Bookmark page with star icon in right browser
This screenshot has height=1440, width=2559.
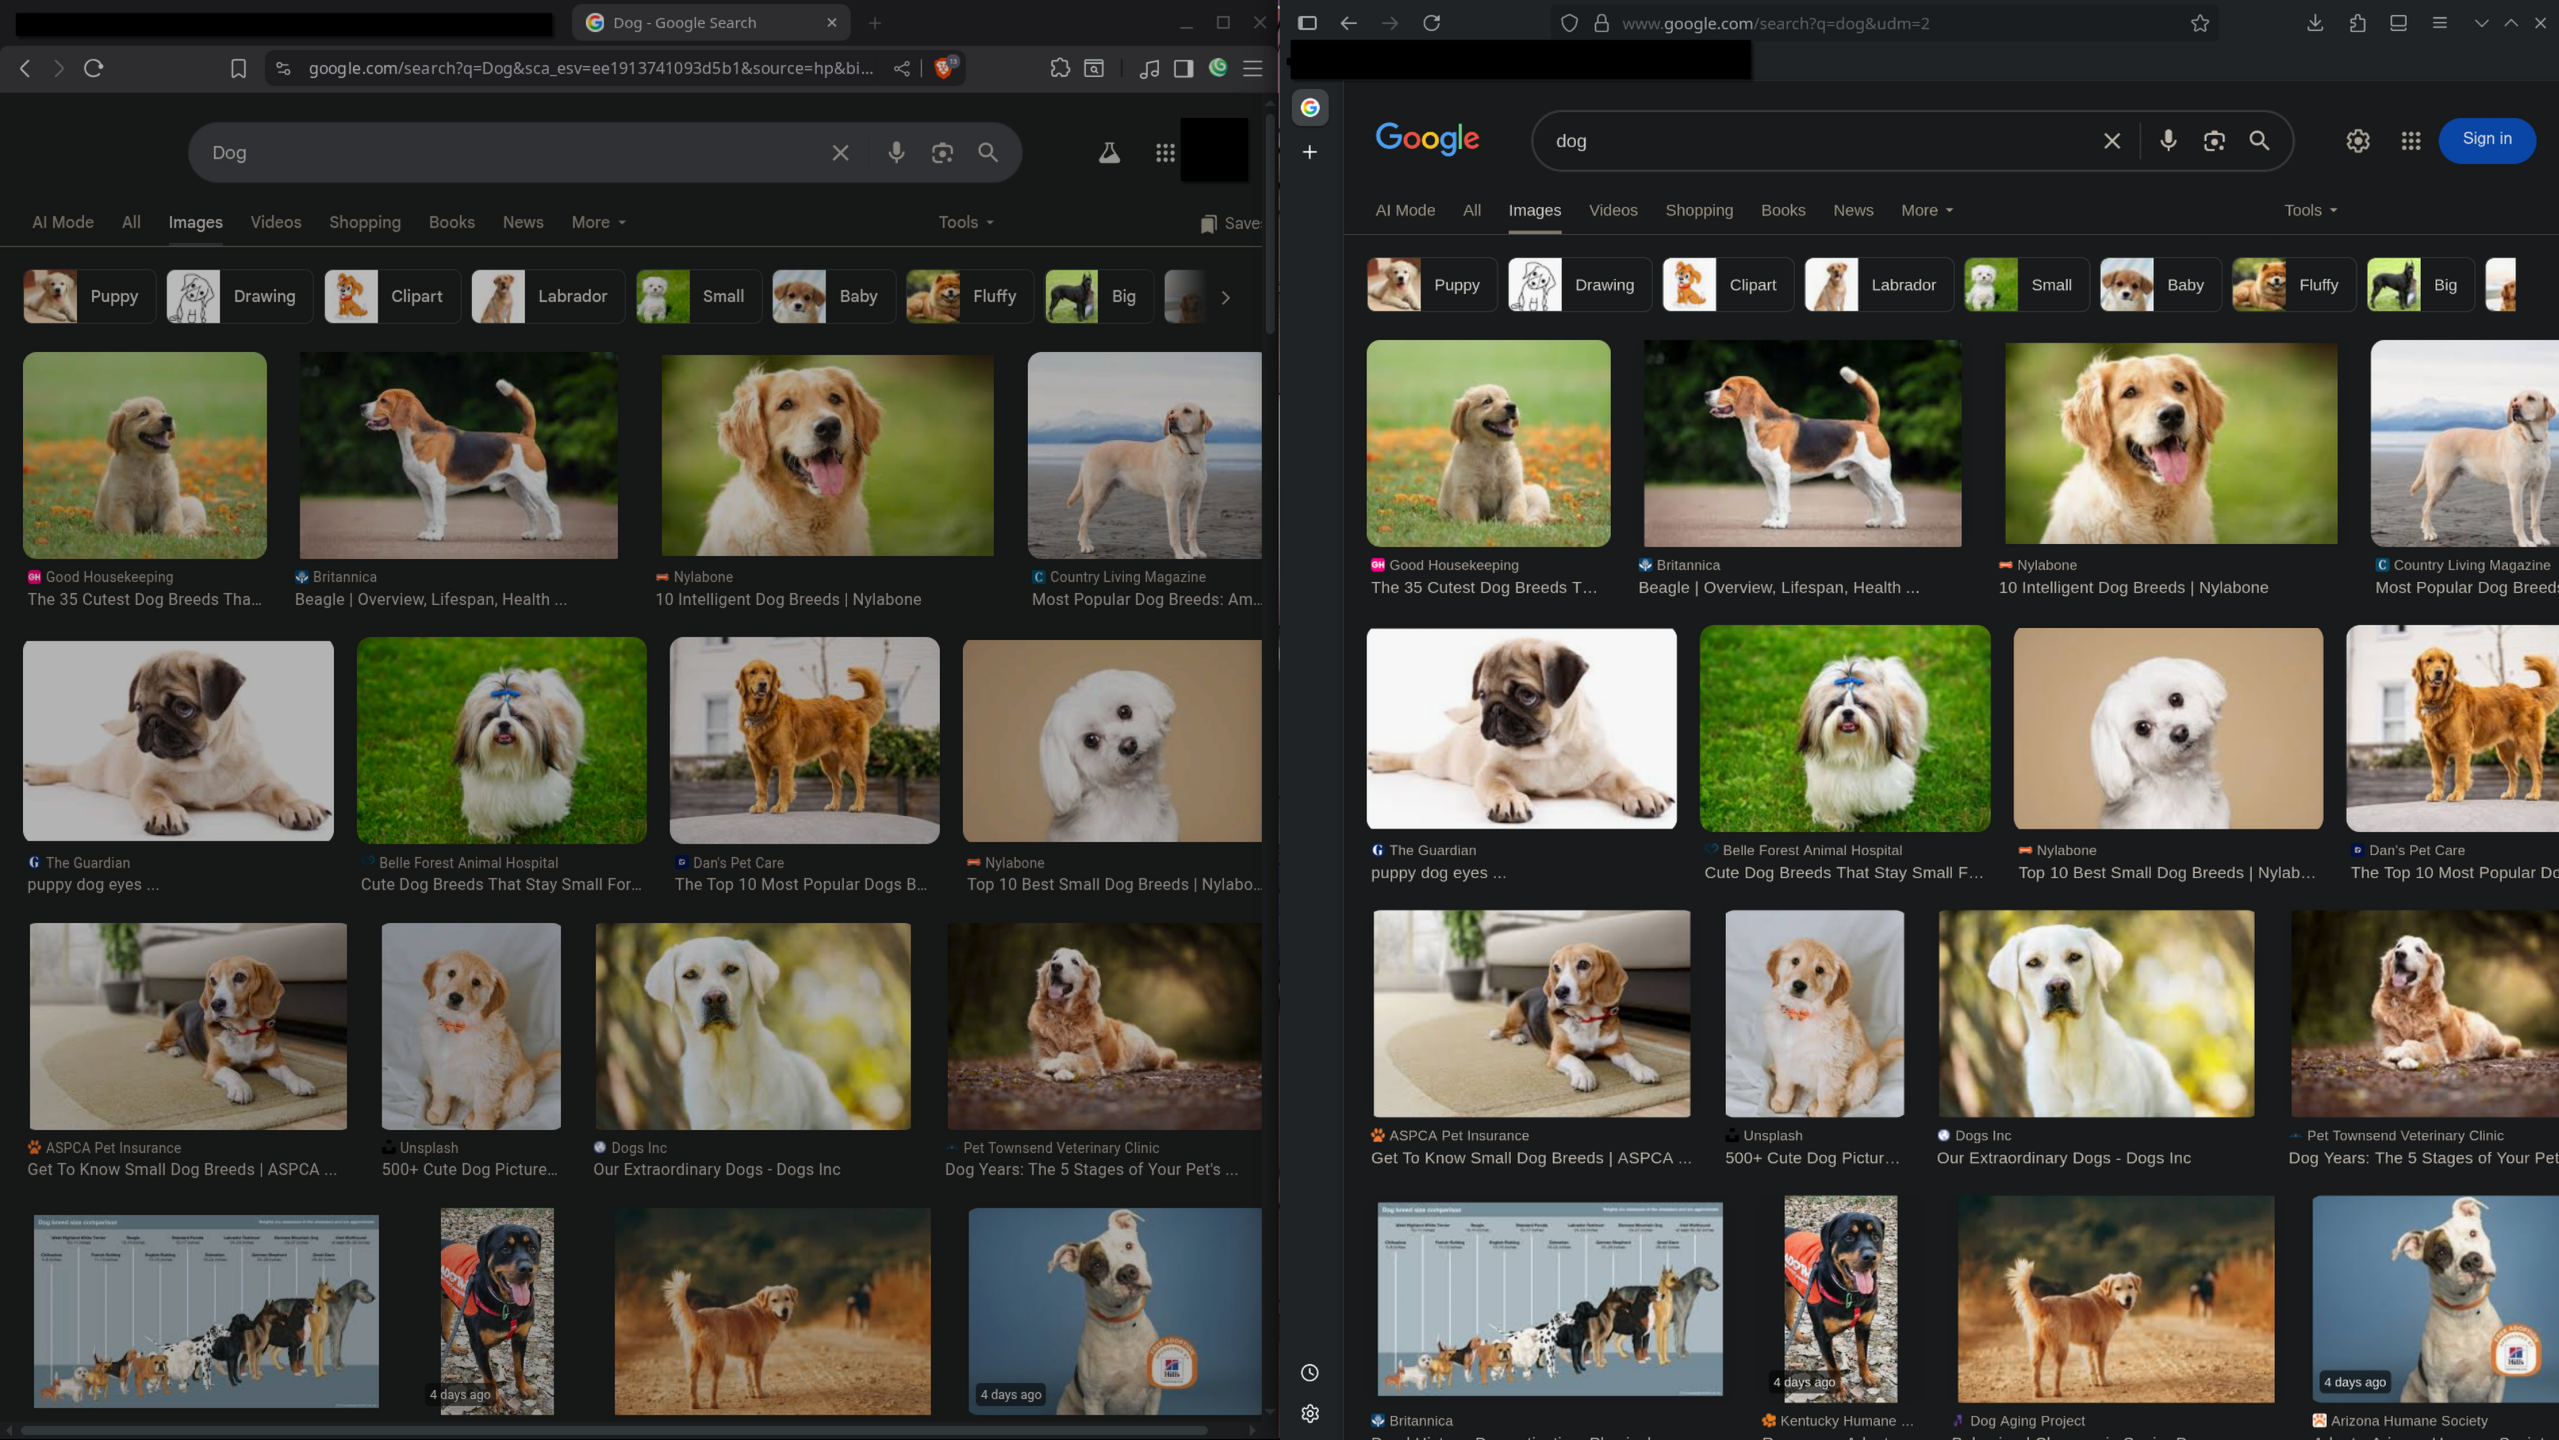(x=2199, y=23)
